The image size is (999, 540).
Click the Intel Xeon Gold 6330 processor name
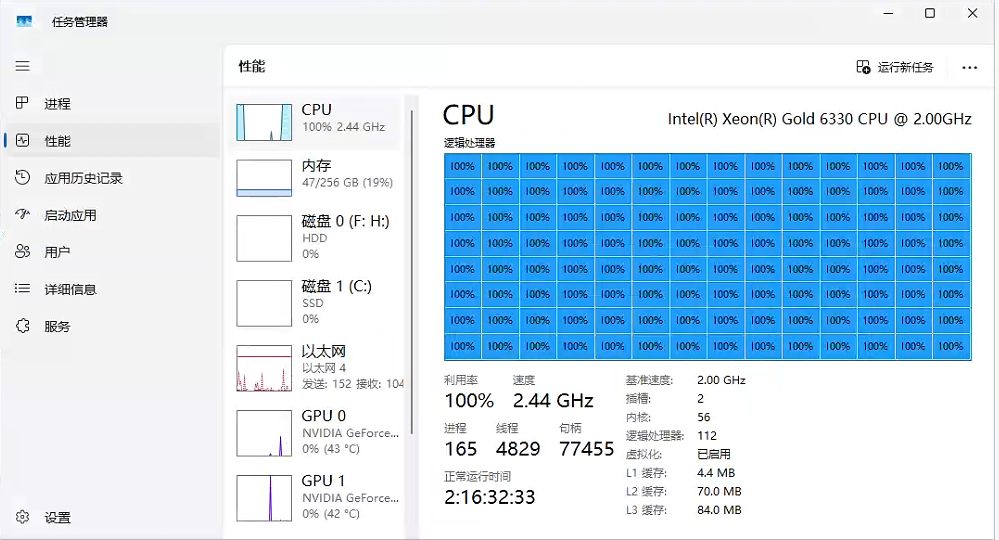pos(819,119)
